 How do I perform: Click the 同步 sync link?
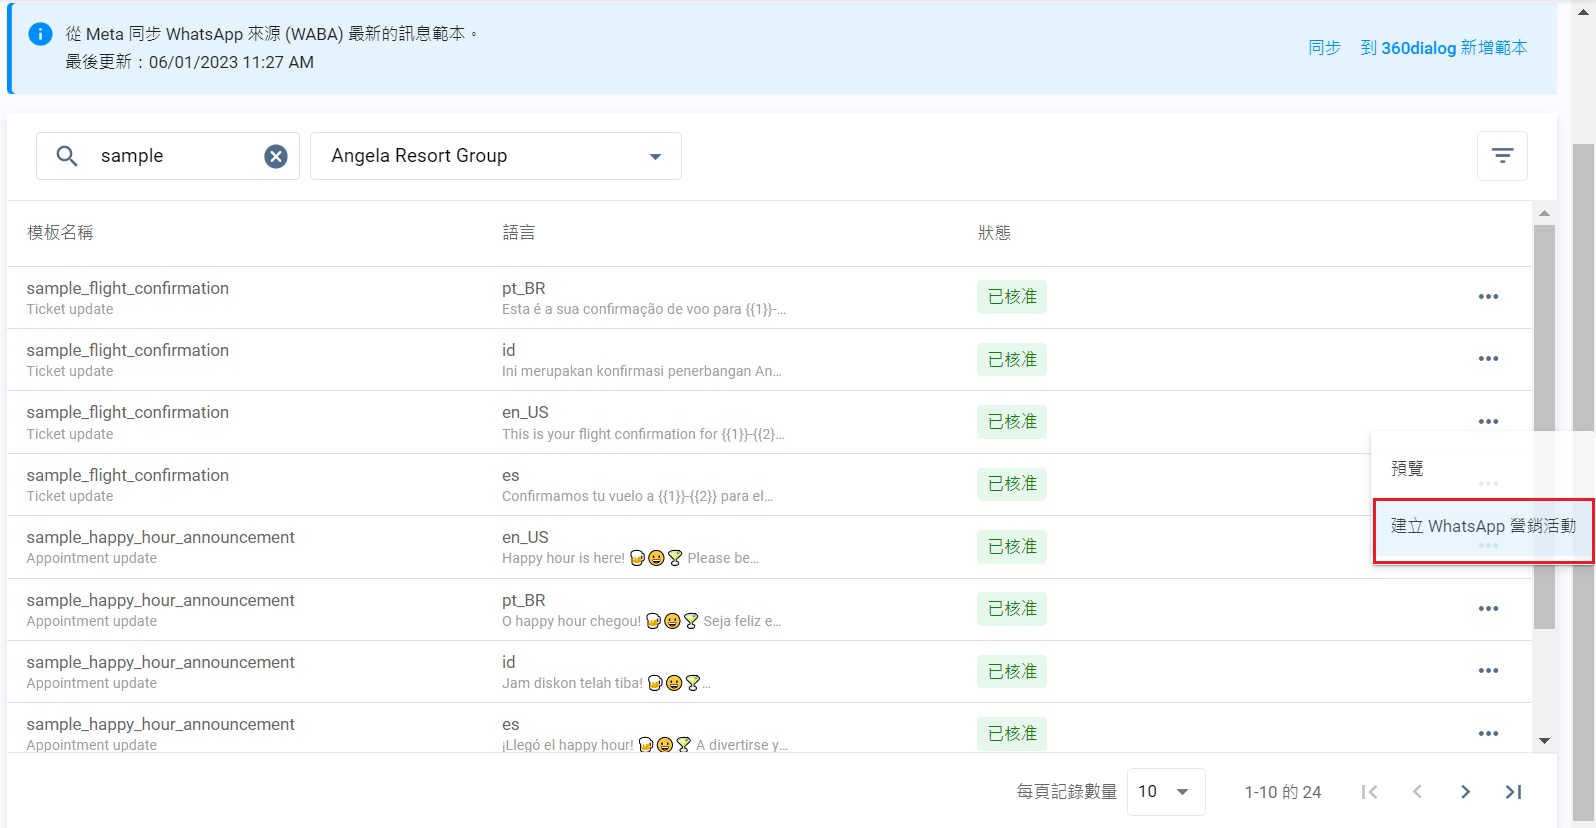point(1324,48)
